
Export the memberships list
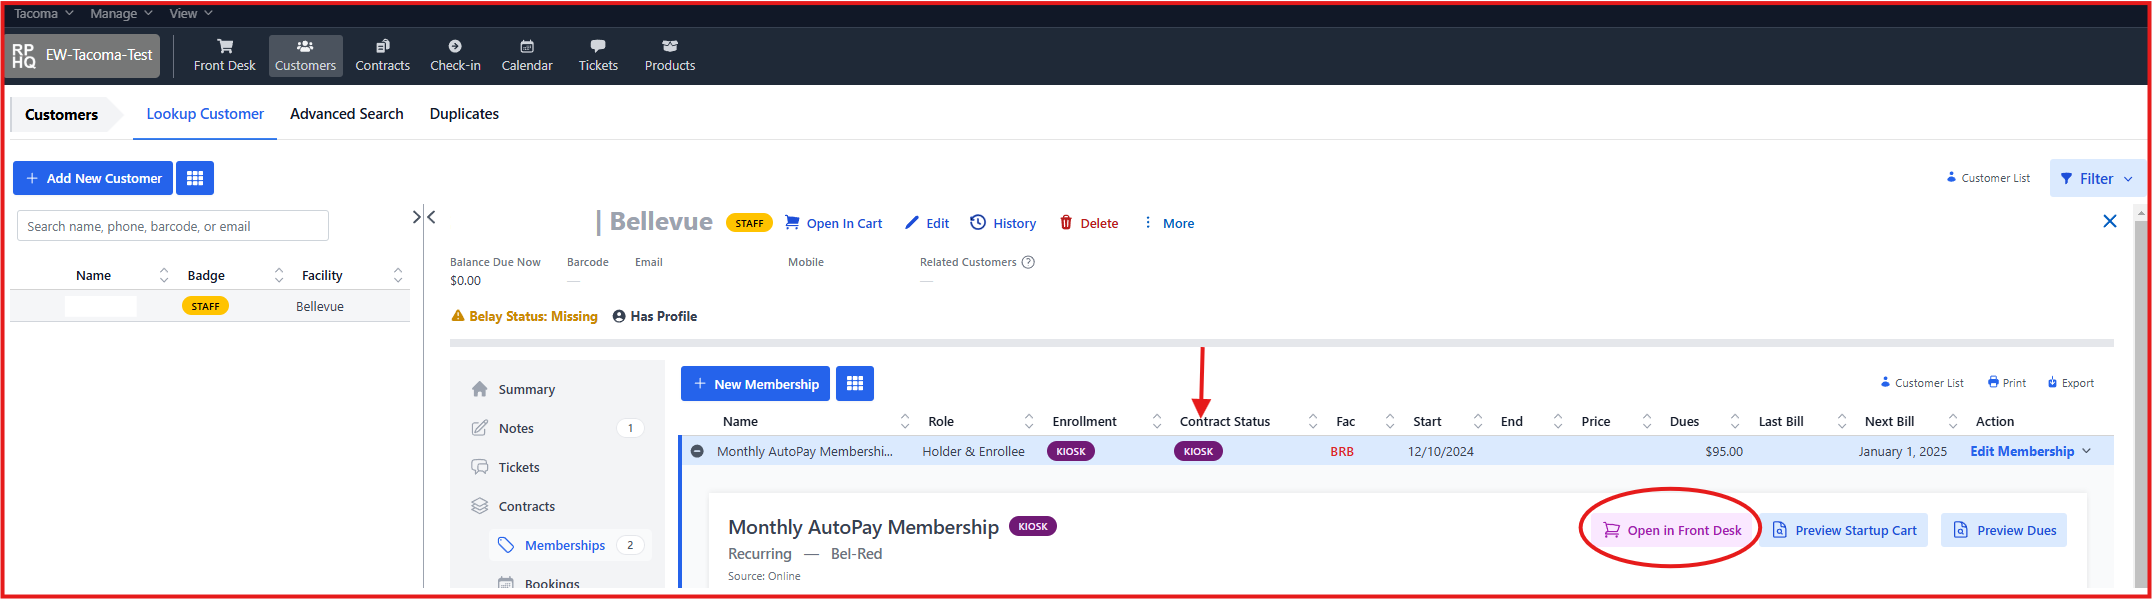point(2070,383)
